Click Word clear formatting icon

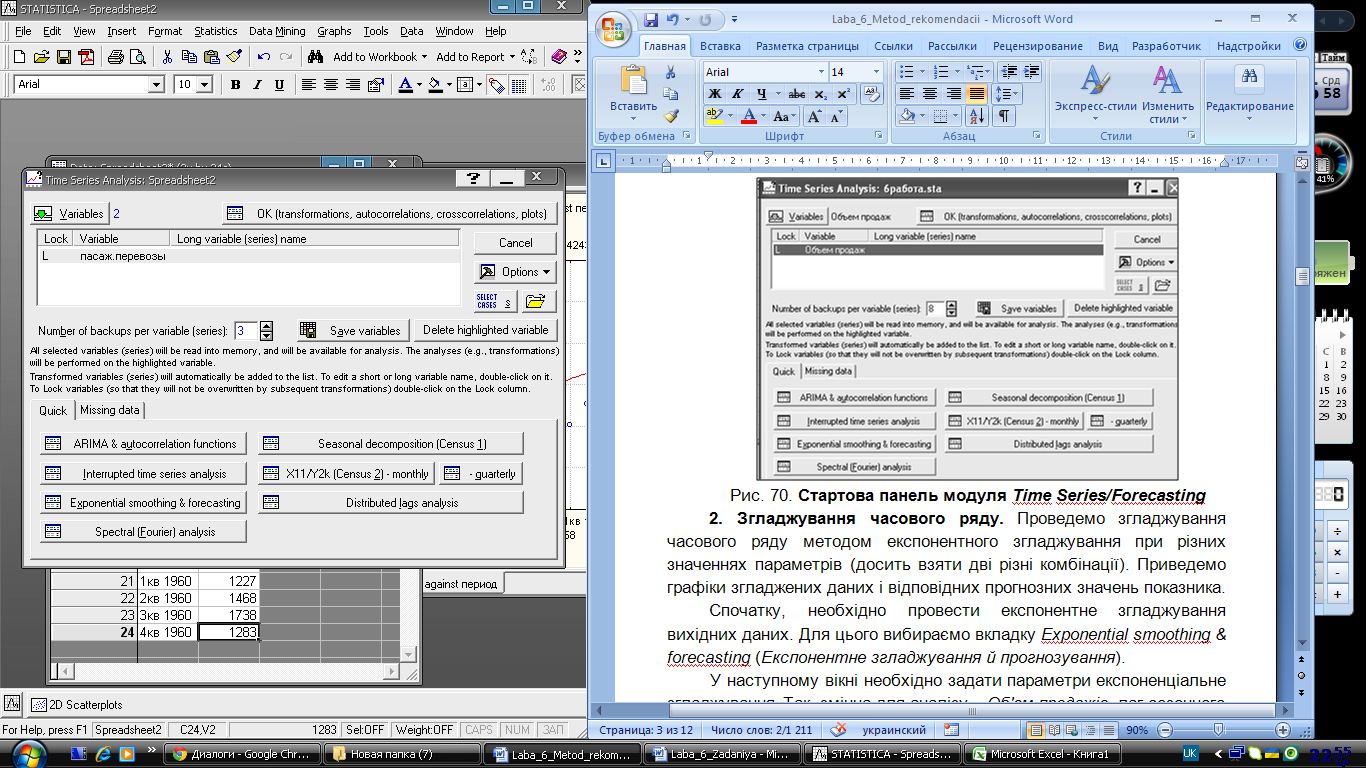870,94
